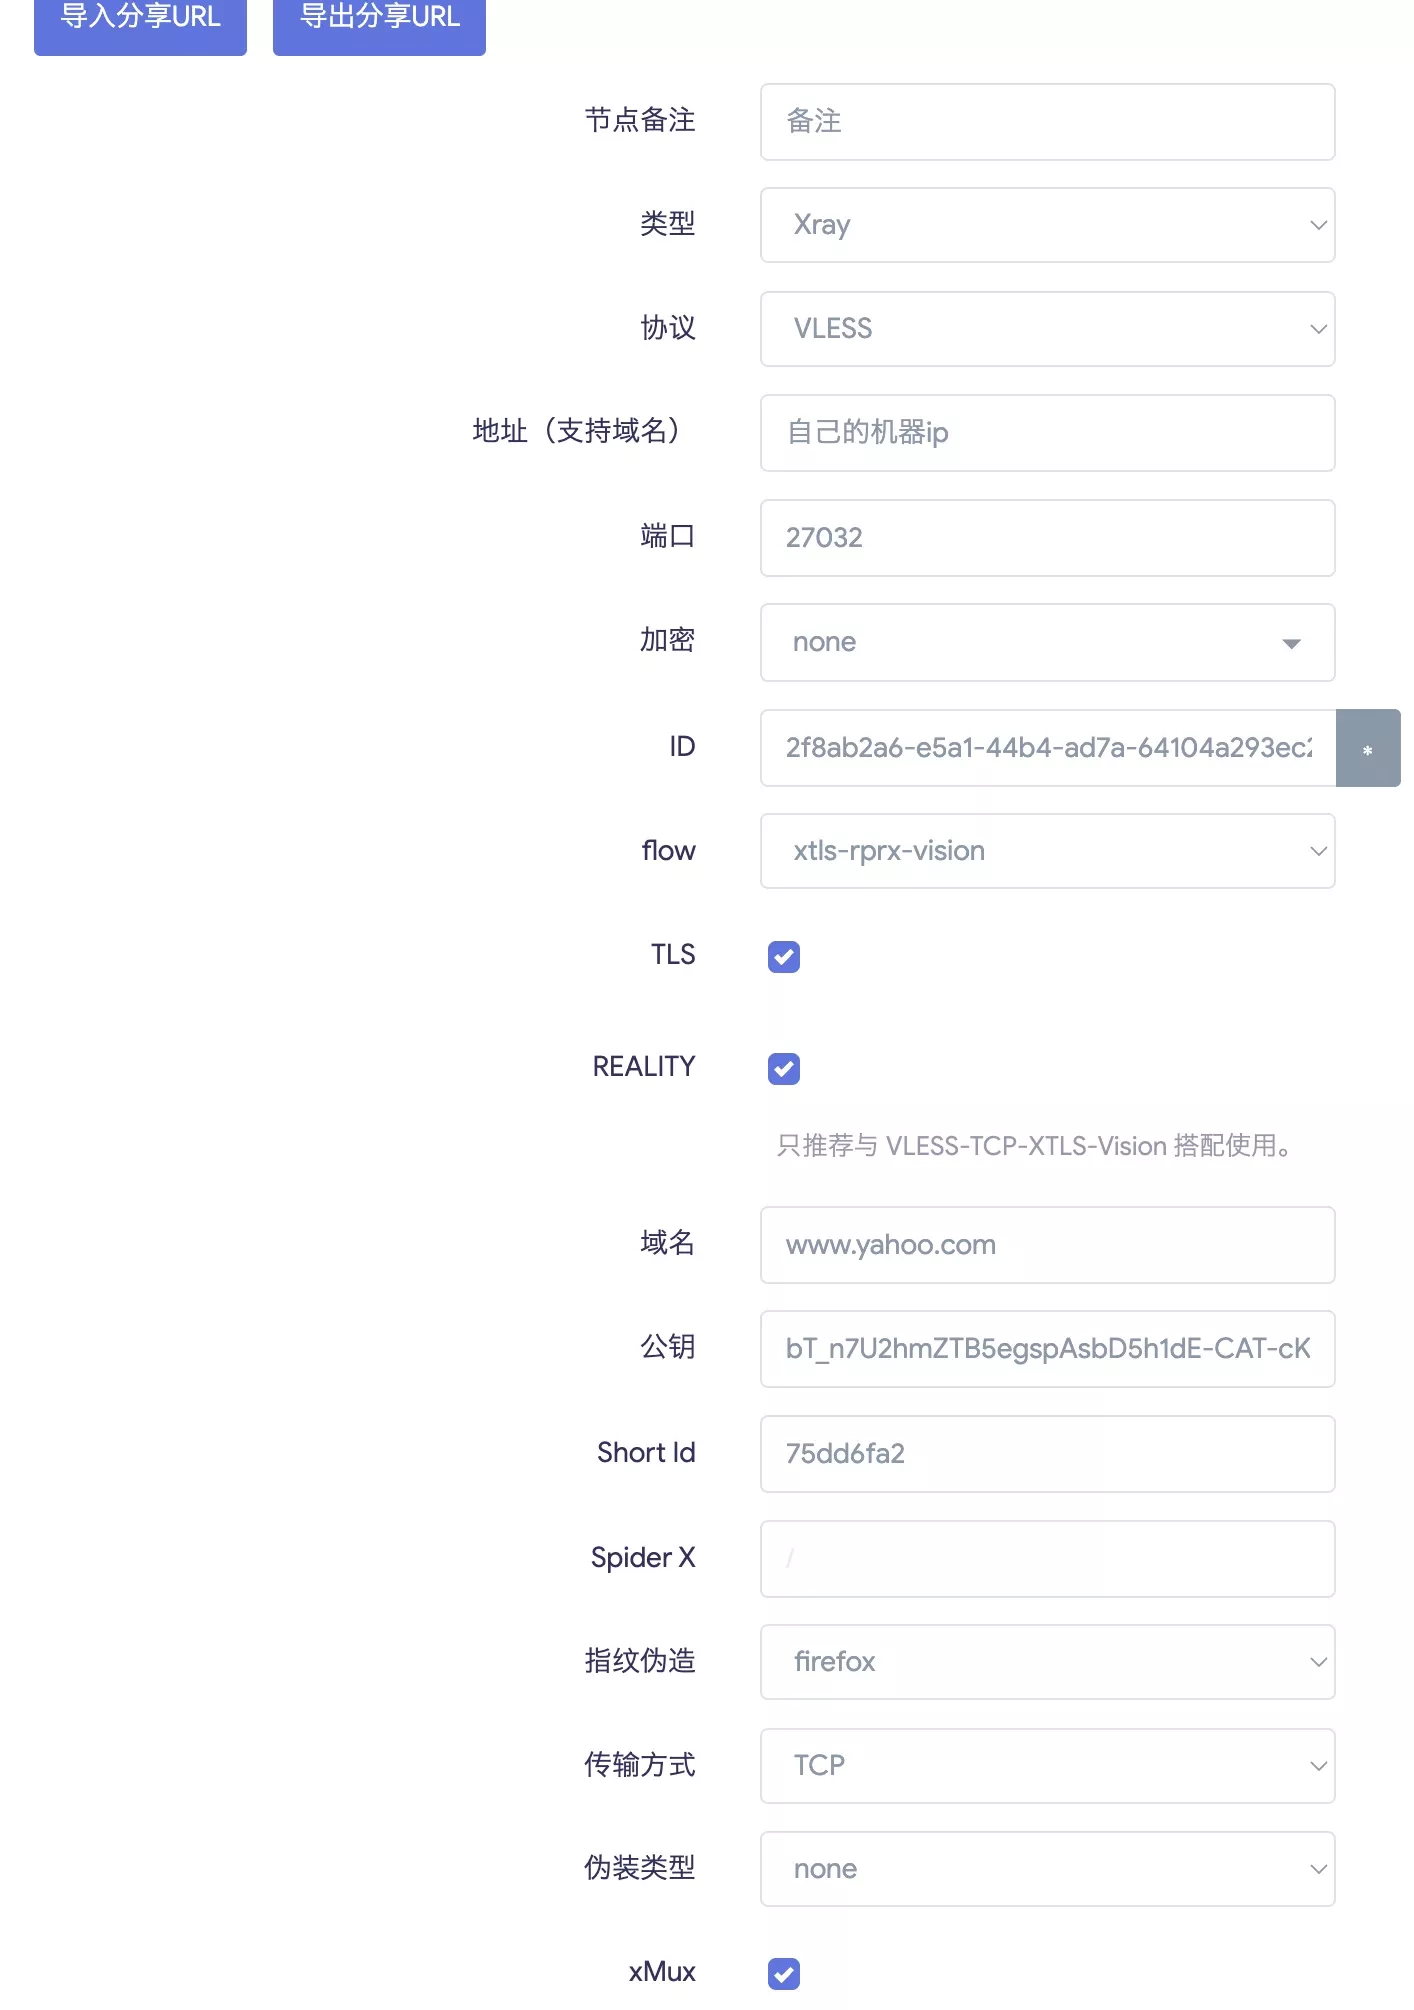Click the asterisk reveal button beside ID

pyautogui.click(x=1367, y=748)
